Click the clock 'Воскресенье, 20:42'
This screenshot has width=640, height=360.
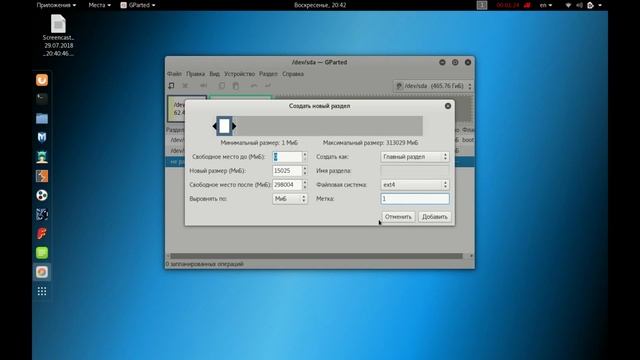pos(320,5)
